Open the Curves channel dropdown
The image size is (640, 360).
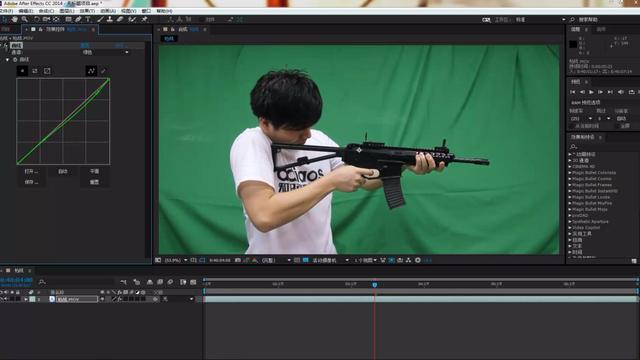(105, 52)
